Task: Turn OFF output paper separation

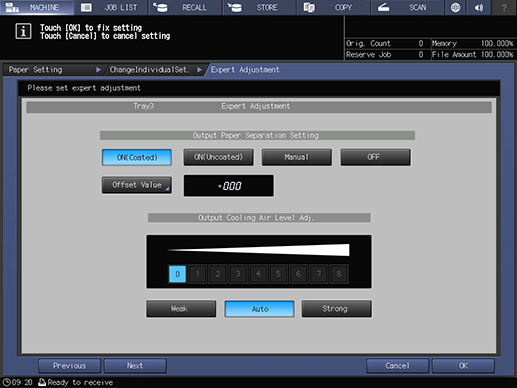Action: pos(375,157)
